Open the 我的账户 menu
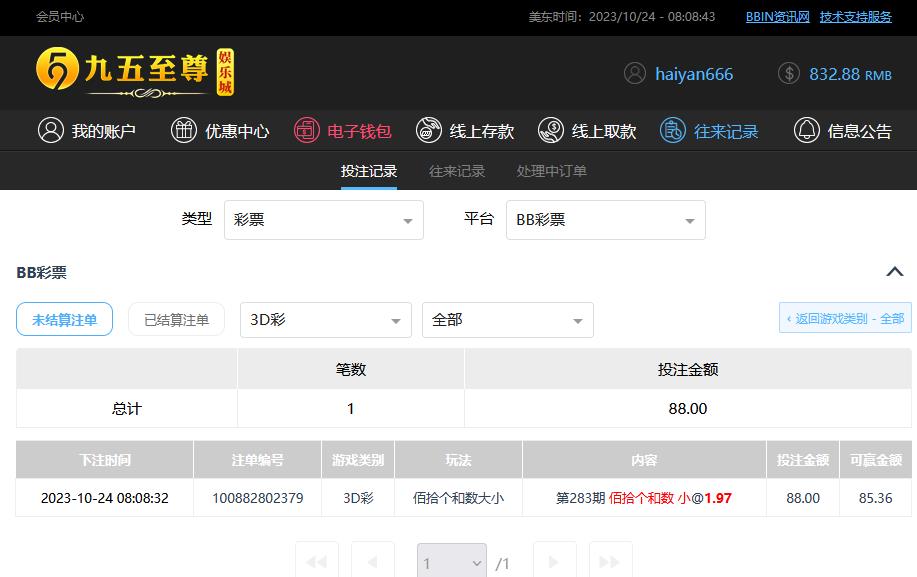917x577 pixels. pyautogui.click(x=87, y=131)
